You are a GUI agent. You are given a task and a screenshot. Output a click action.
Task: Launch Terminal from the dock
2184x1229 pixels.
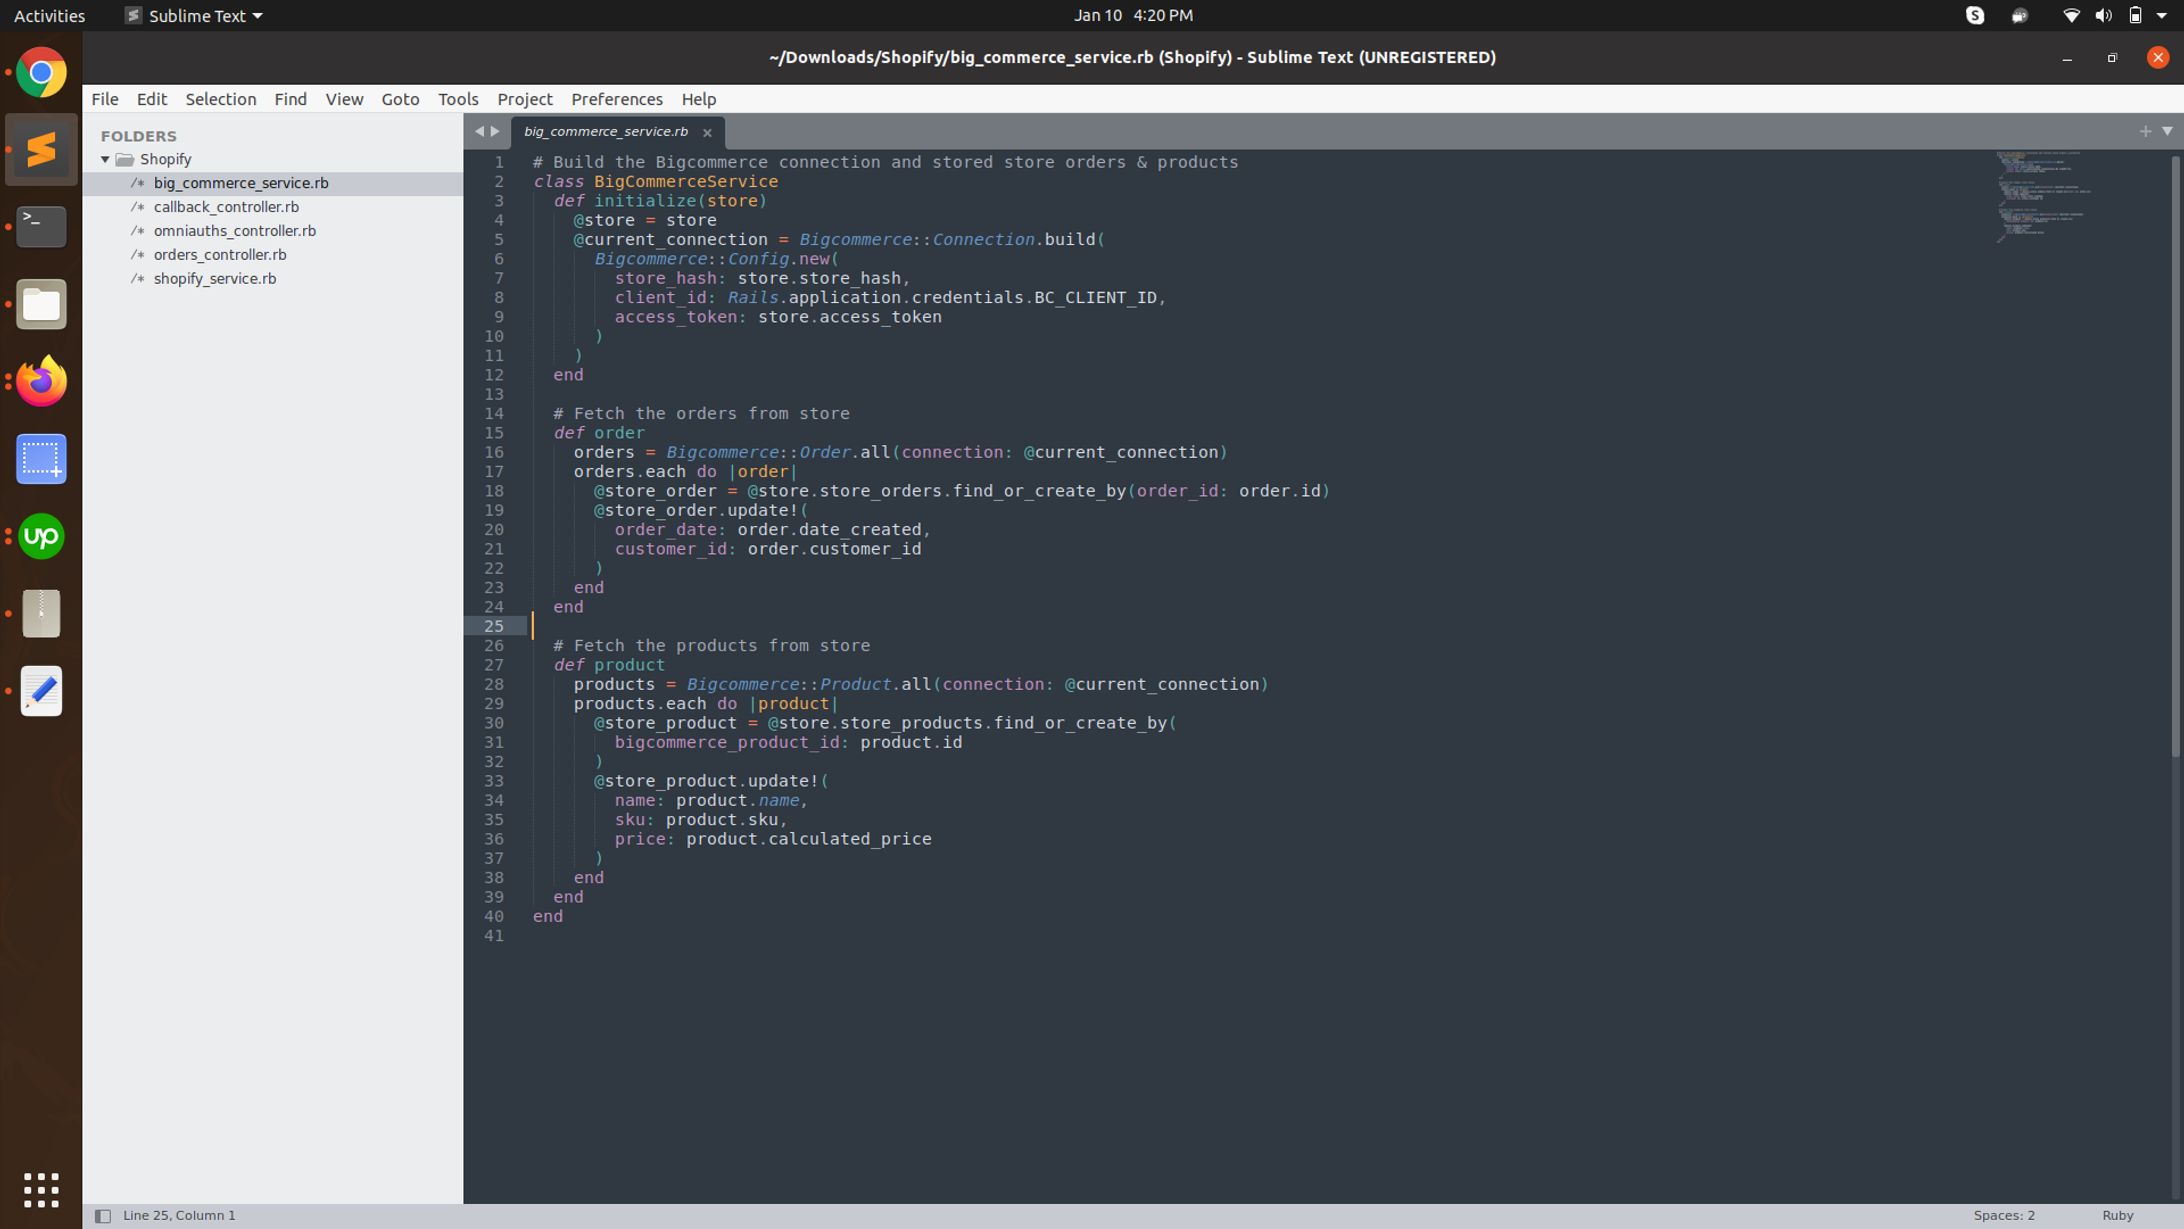coord(41,227)
